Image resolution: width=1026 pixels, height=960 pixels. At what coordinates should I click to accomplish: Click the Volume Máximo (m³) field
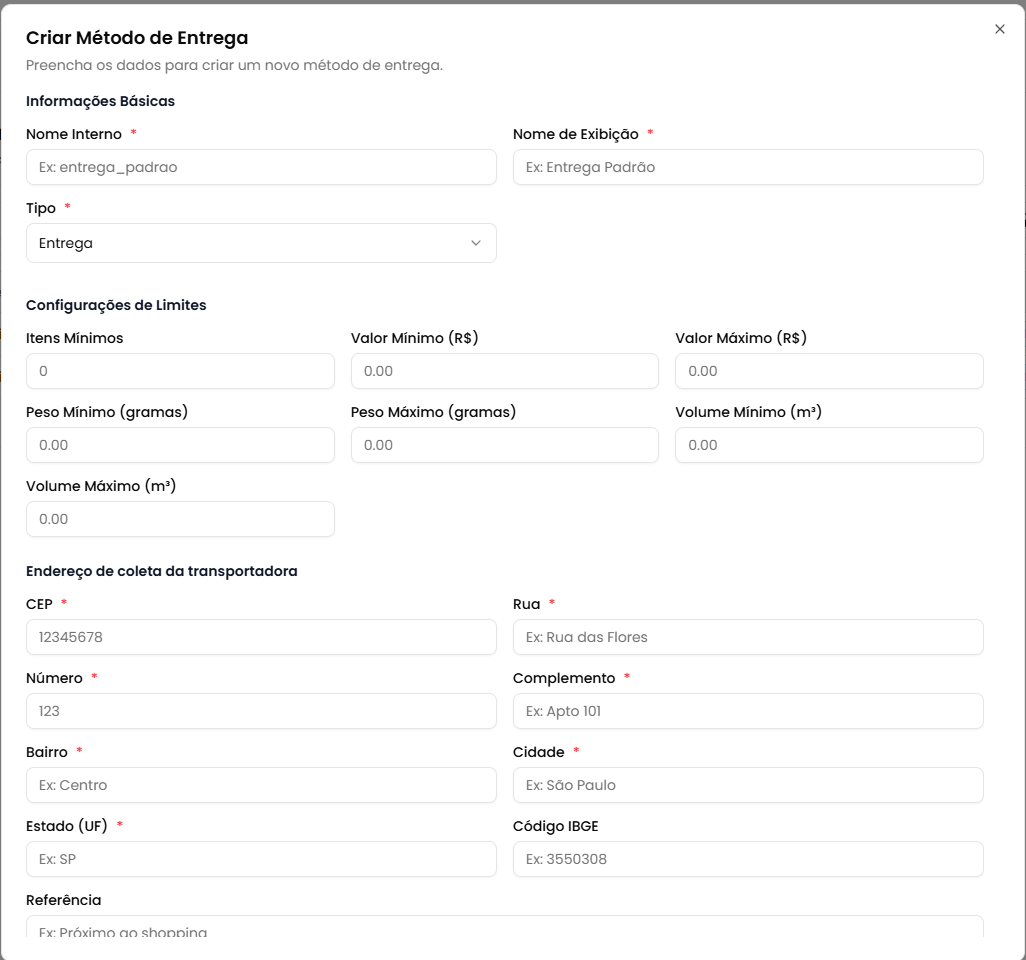coord(180,519)
